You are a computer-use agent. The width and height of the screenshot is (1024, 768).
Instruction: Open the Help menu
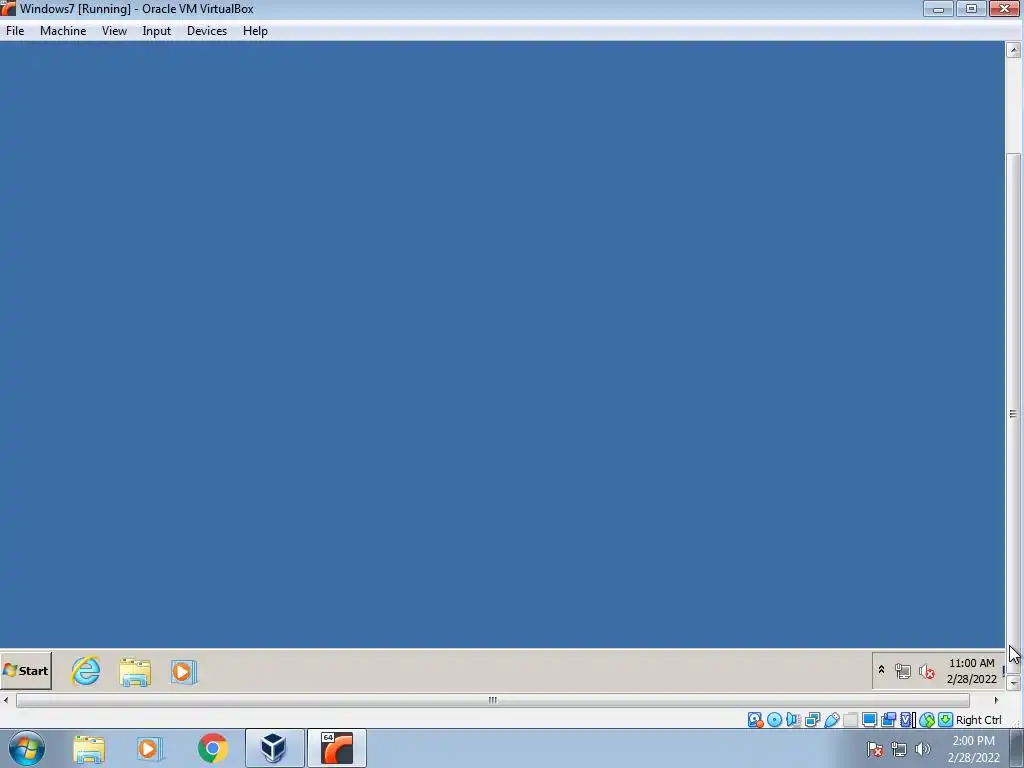255,31
